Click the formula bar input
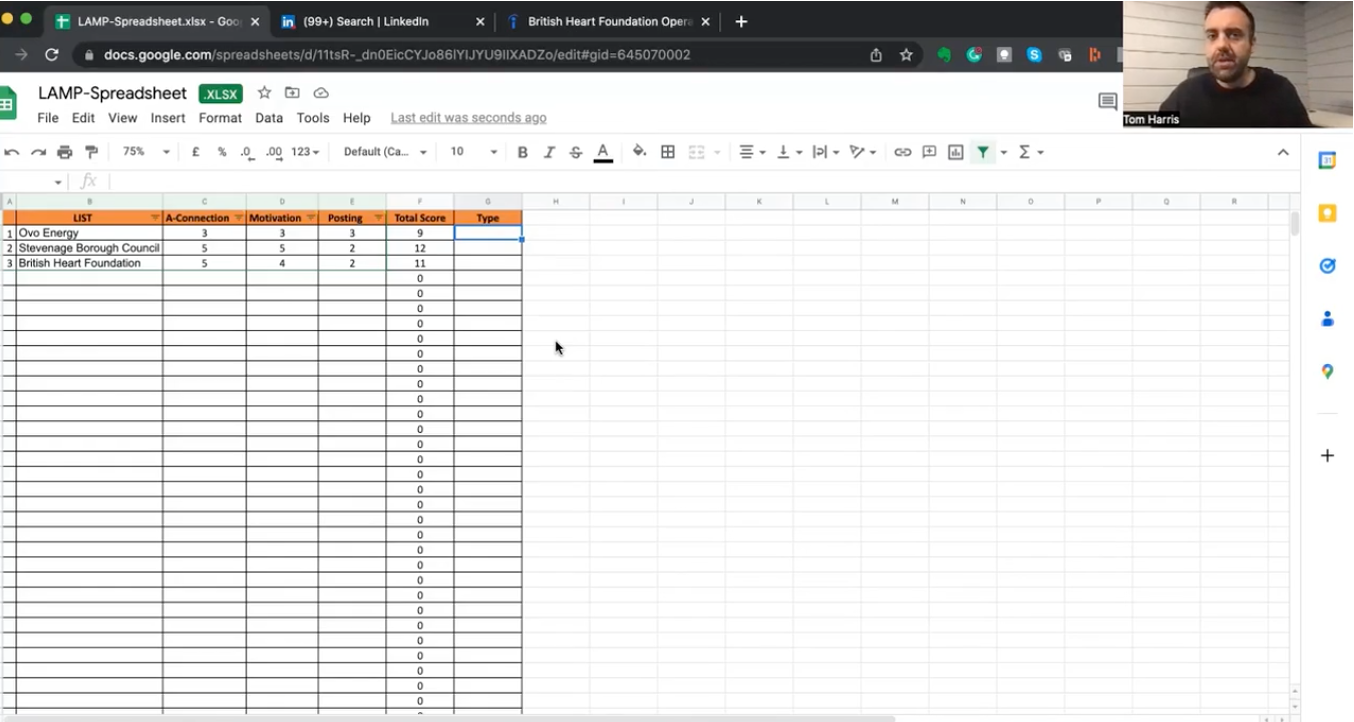Viewport: 1354px width, 722px height. point(700,181)
